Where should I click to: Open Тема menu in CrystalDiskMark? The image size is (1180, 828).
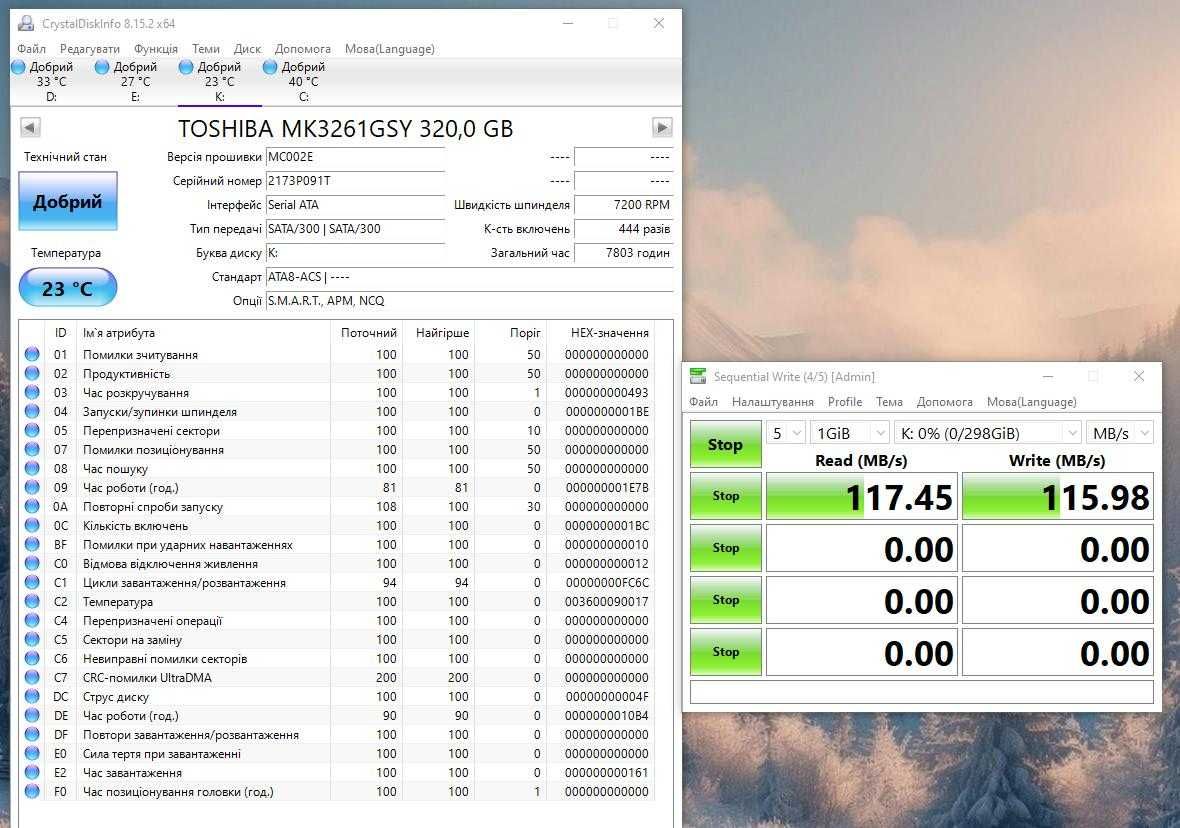[889, 402]
